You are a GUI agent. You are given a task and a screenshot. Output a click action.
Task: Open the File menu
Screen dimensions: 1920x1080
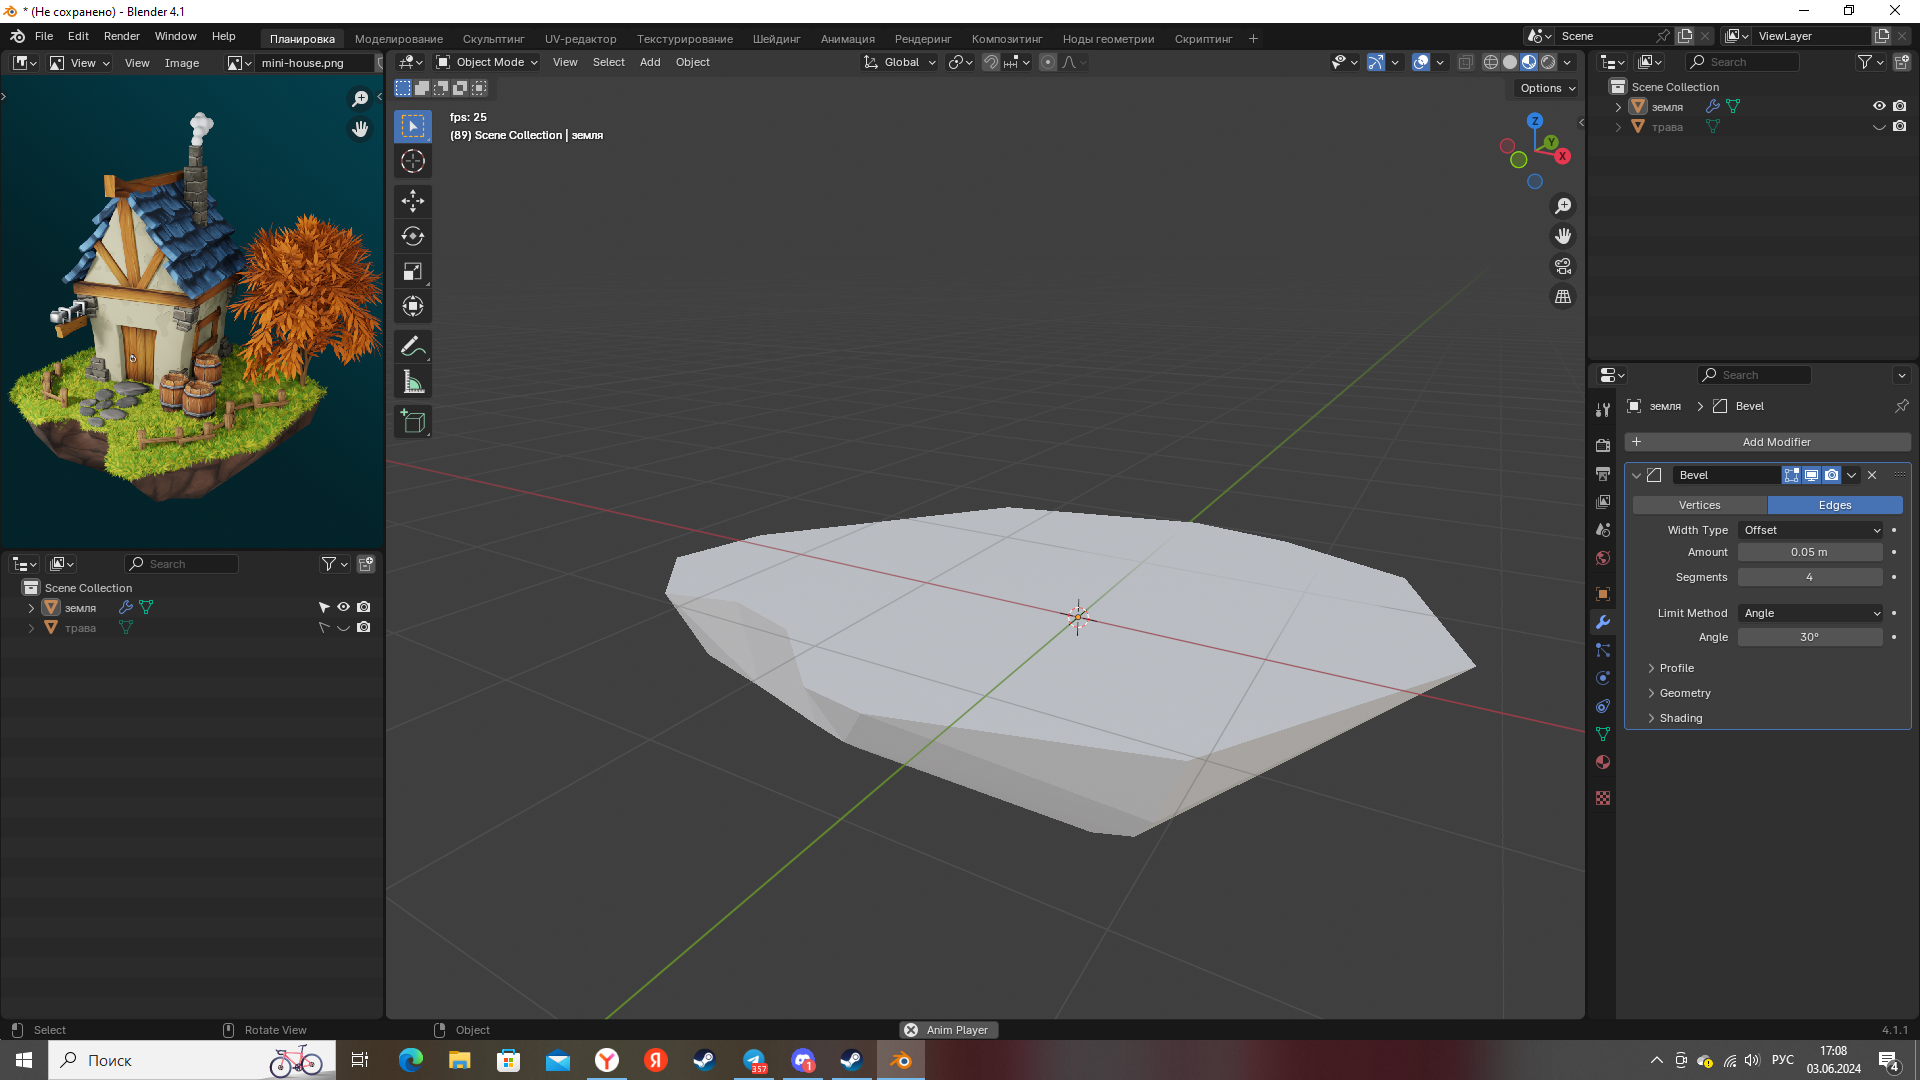[44, 36]
